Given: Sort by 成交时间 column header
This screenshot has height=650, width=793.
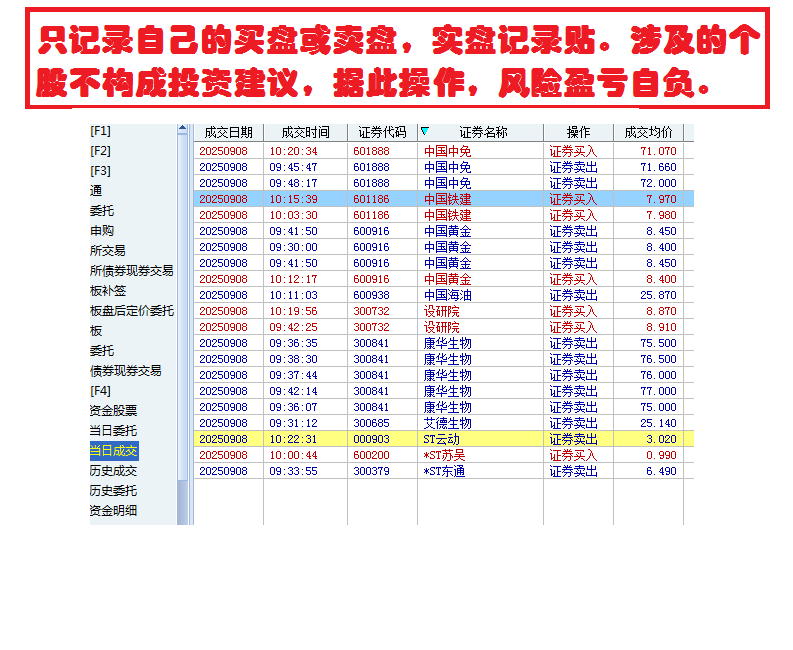Looking at the screenshot, I should click(305, 133).
